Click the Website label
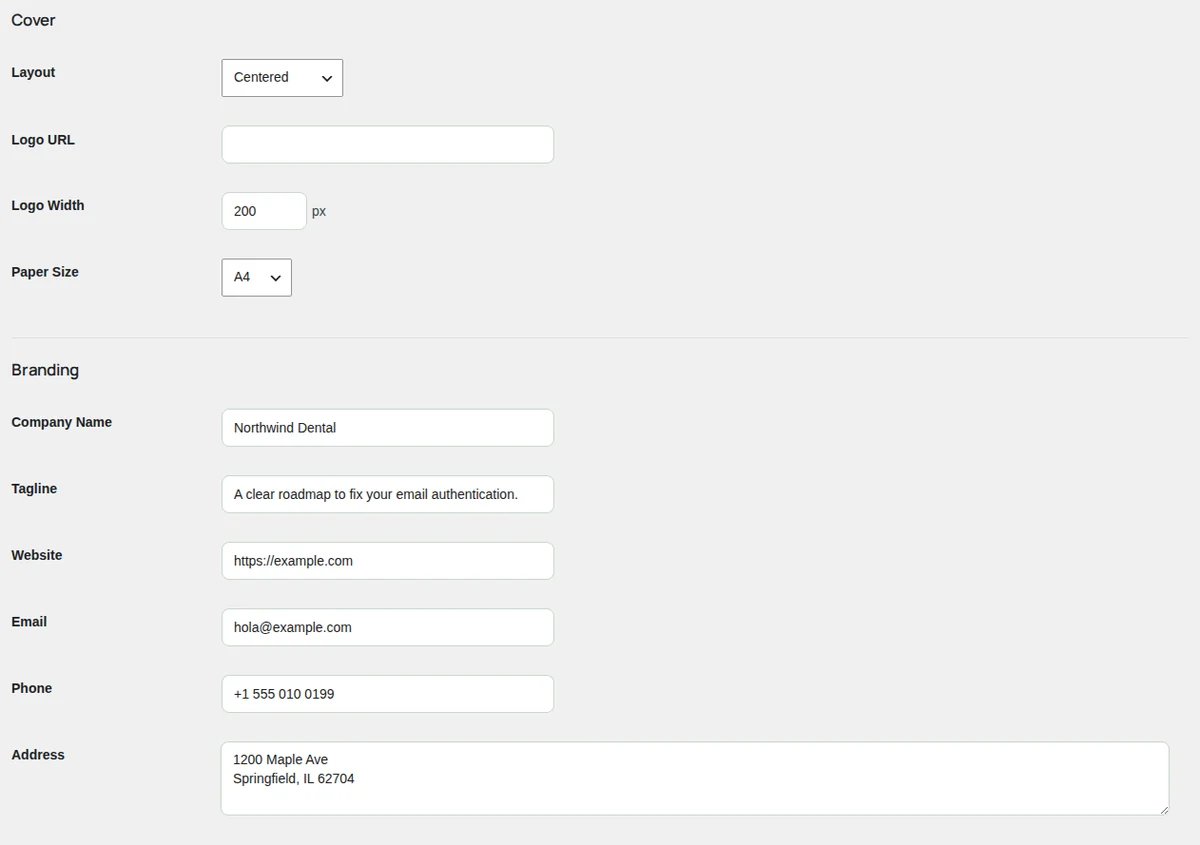The width and height of the screenshot is (1200, 845). click(x=37, y=555)
